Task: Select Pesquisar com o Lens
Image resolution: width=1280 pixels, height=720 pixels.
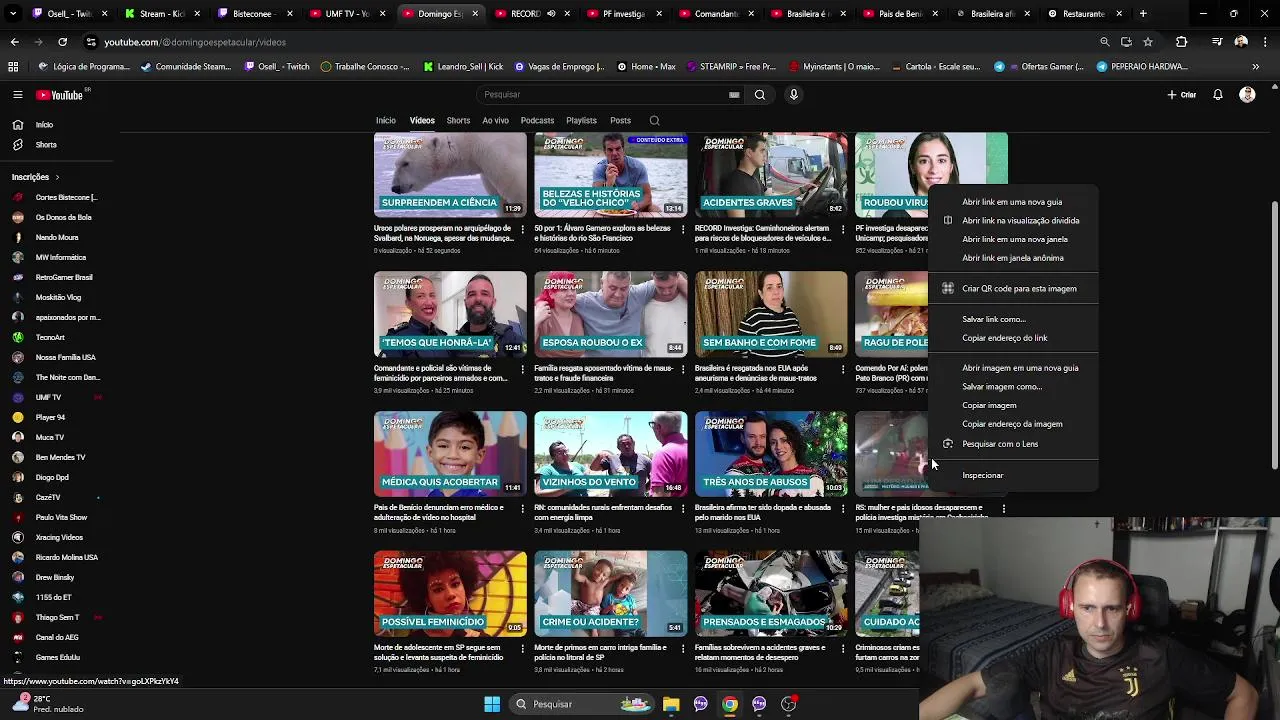Action: [x=1013, y=444]
